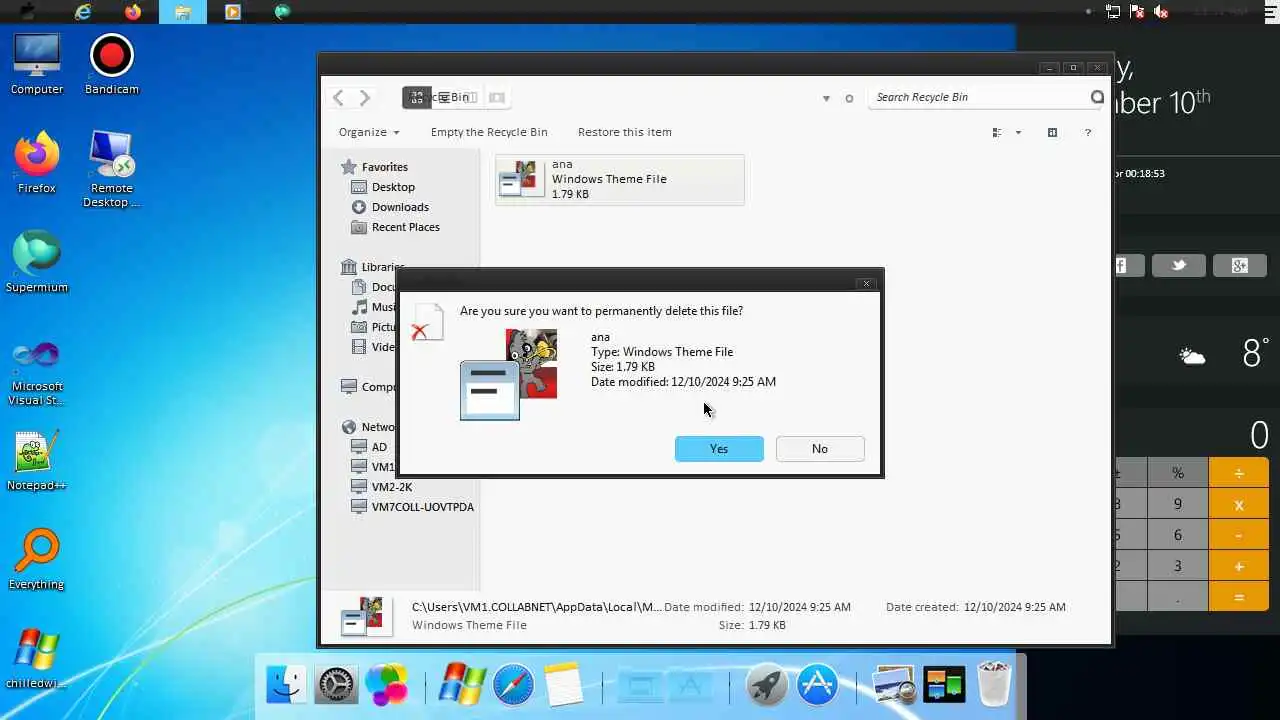Click the file explorer taskbar button
The height and width of the screenshot is (720, 1280).
tap(182, 12)
